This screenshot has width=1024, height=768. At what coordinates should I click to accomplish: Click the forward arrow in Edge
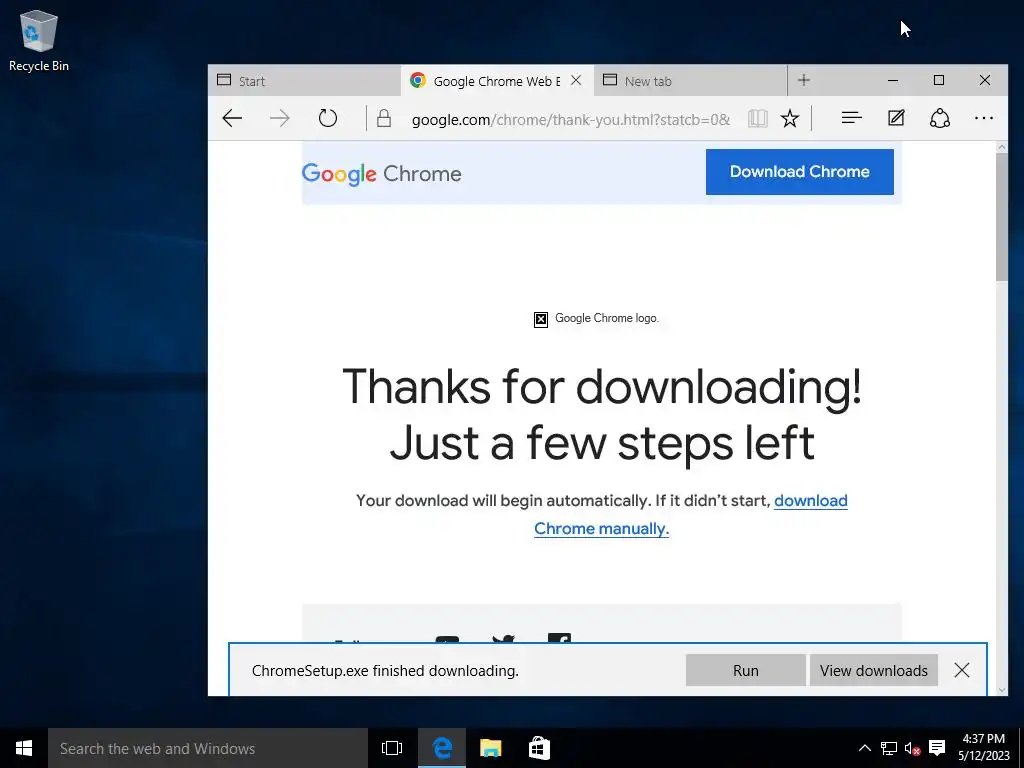280,118
